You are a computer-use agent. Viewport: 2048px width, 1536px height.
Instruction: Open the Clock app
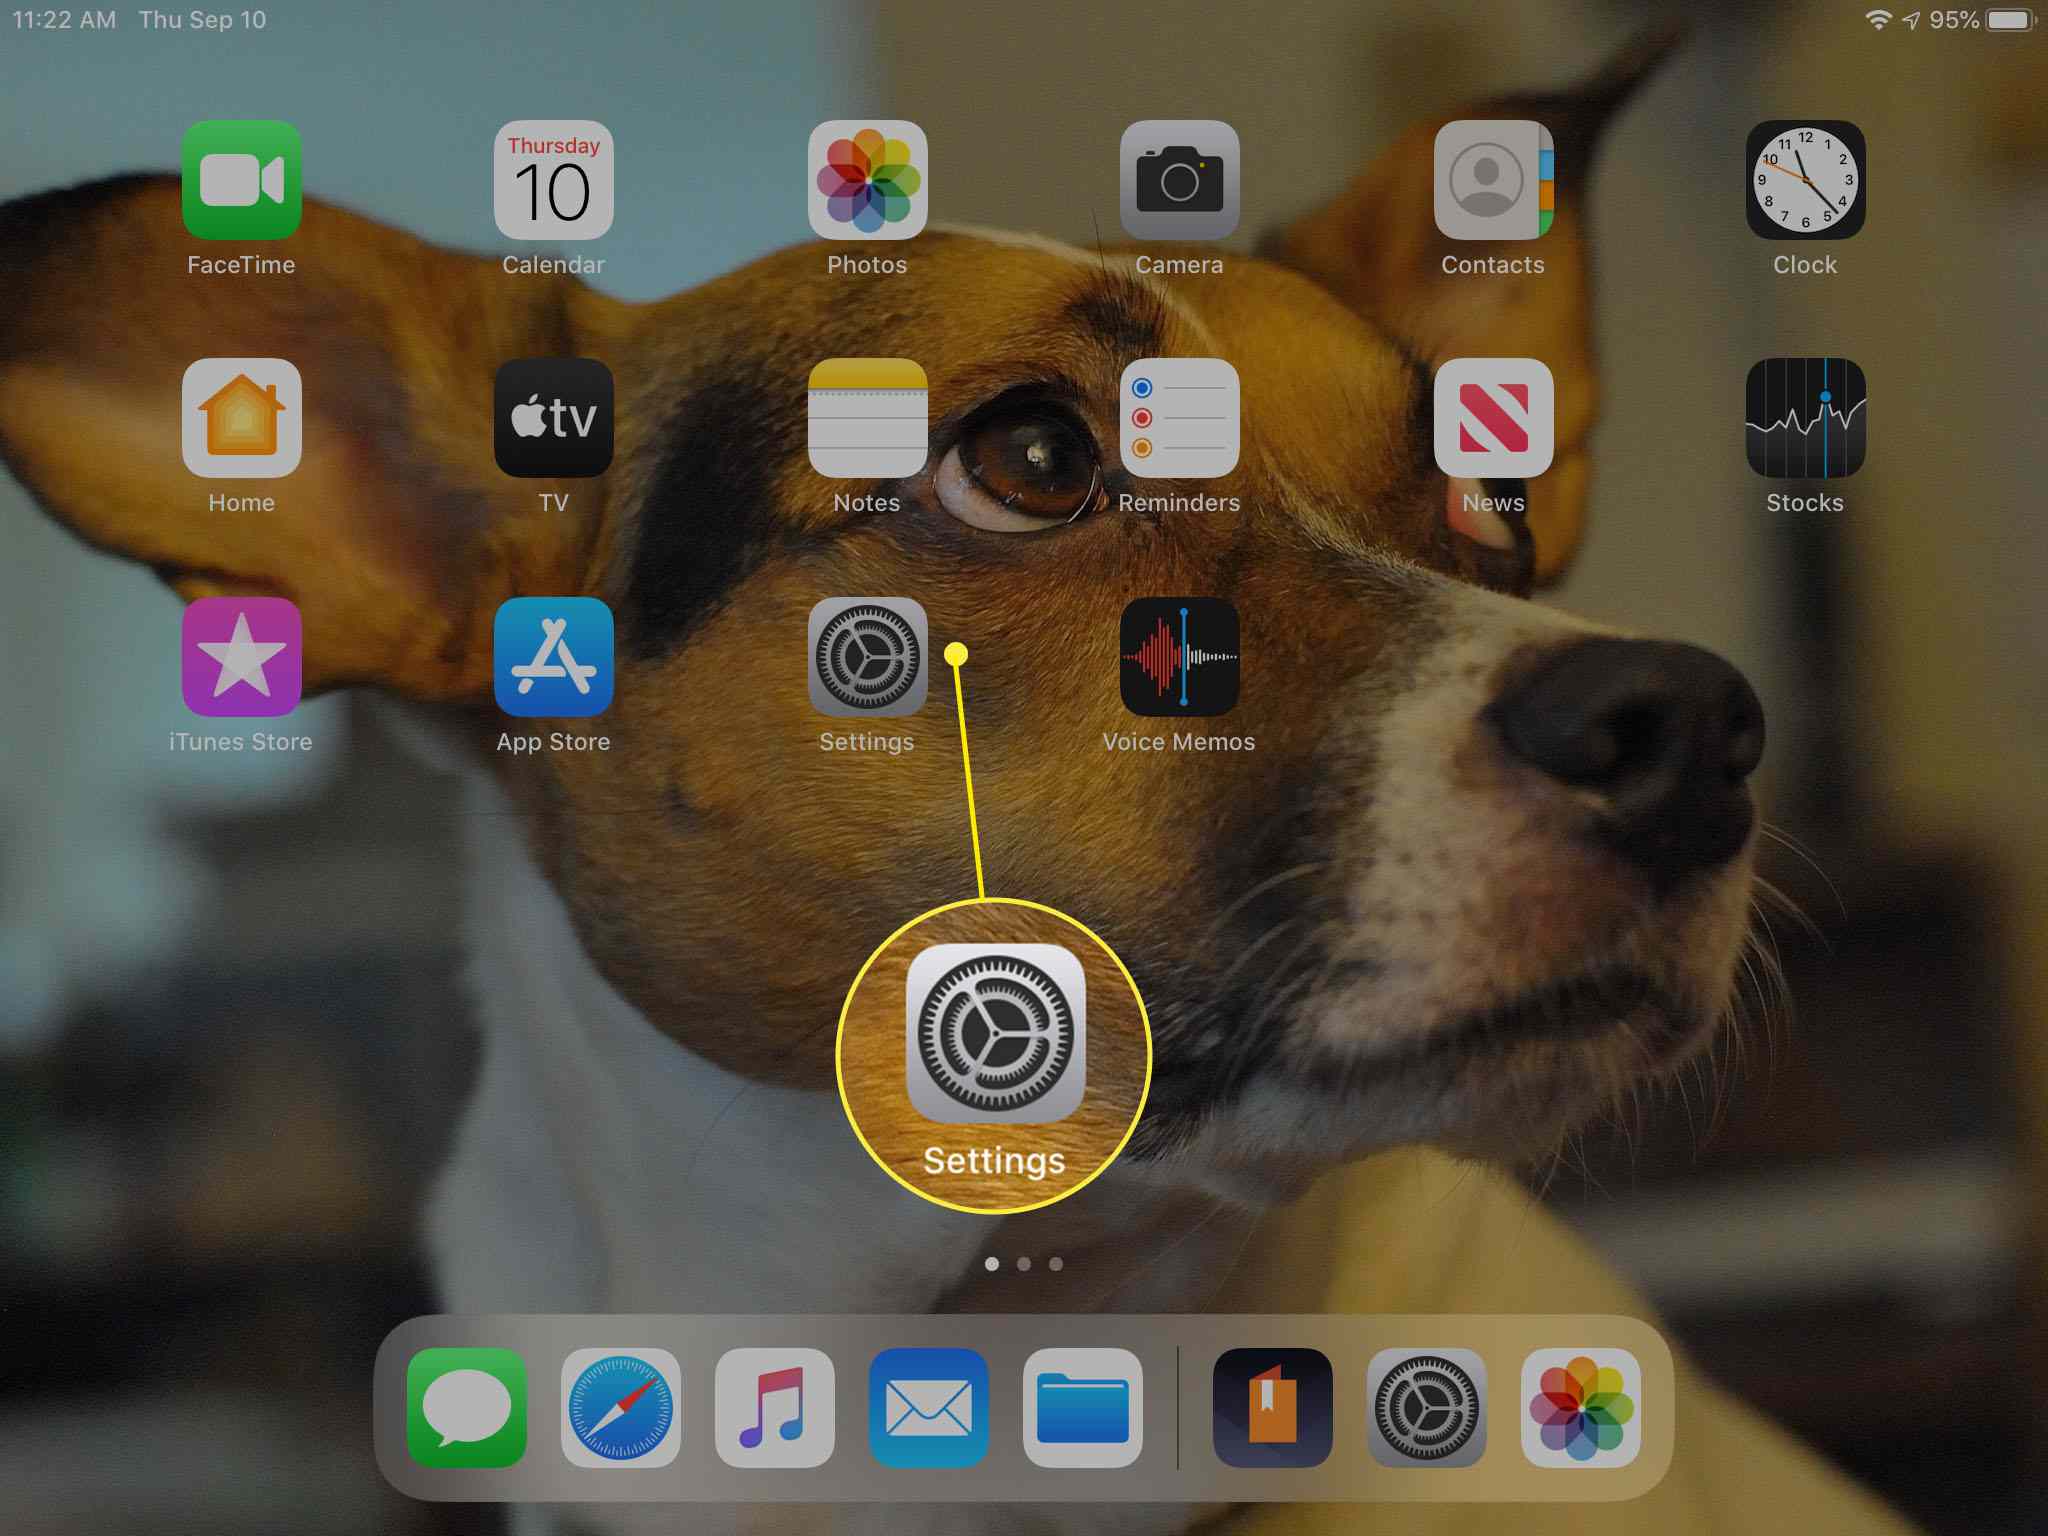coord(1805,180)
